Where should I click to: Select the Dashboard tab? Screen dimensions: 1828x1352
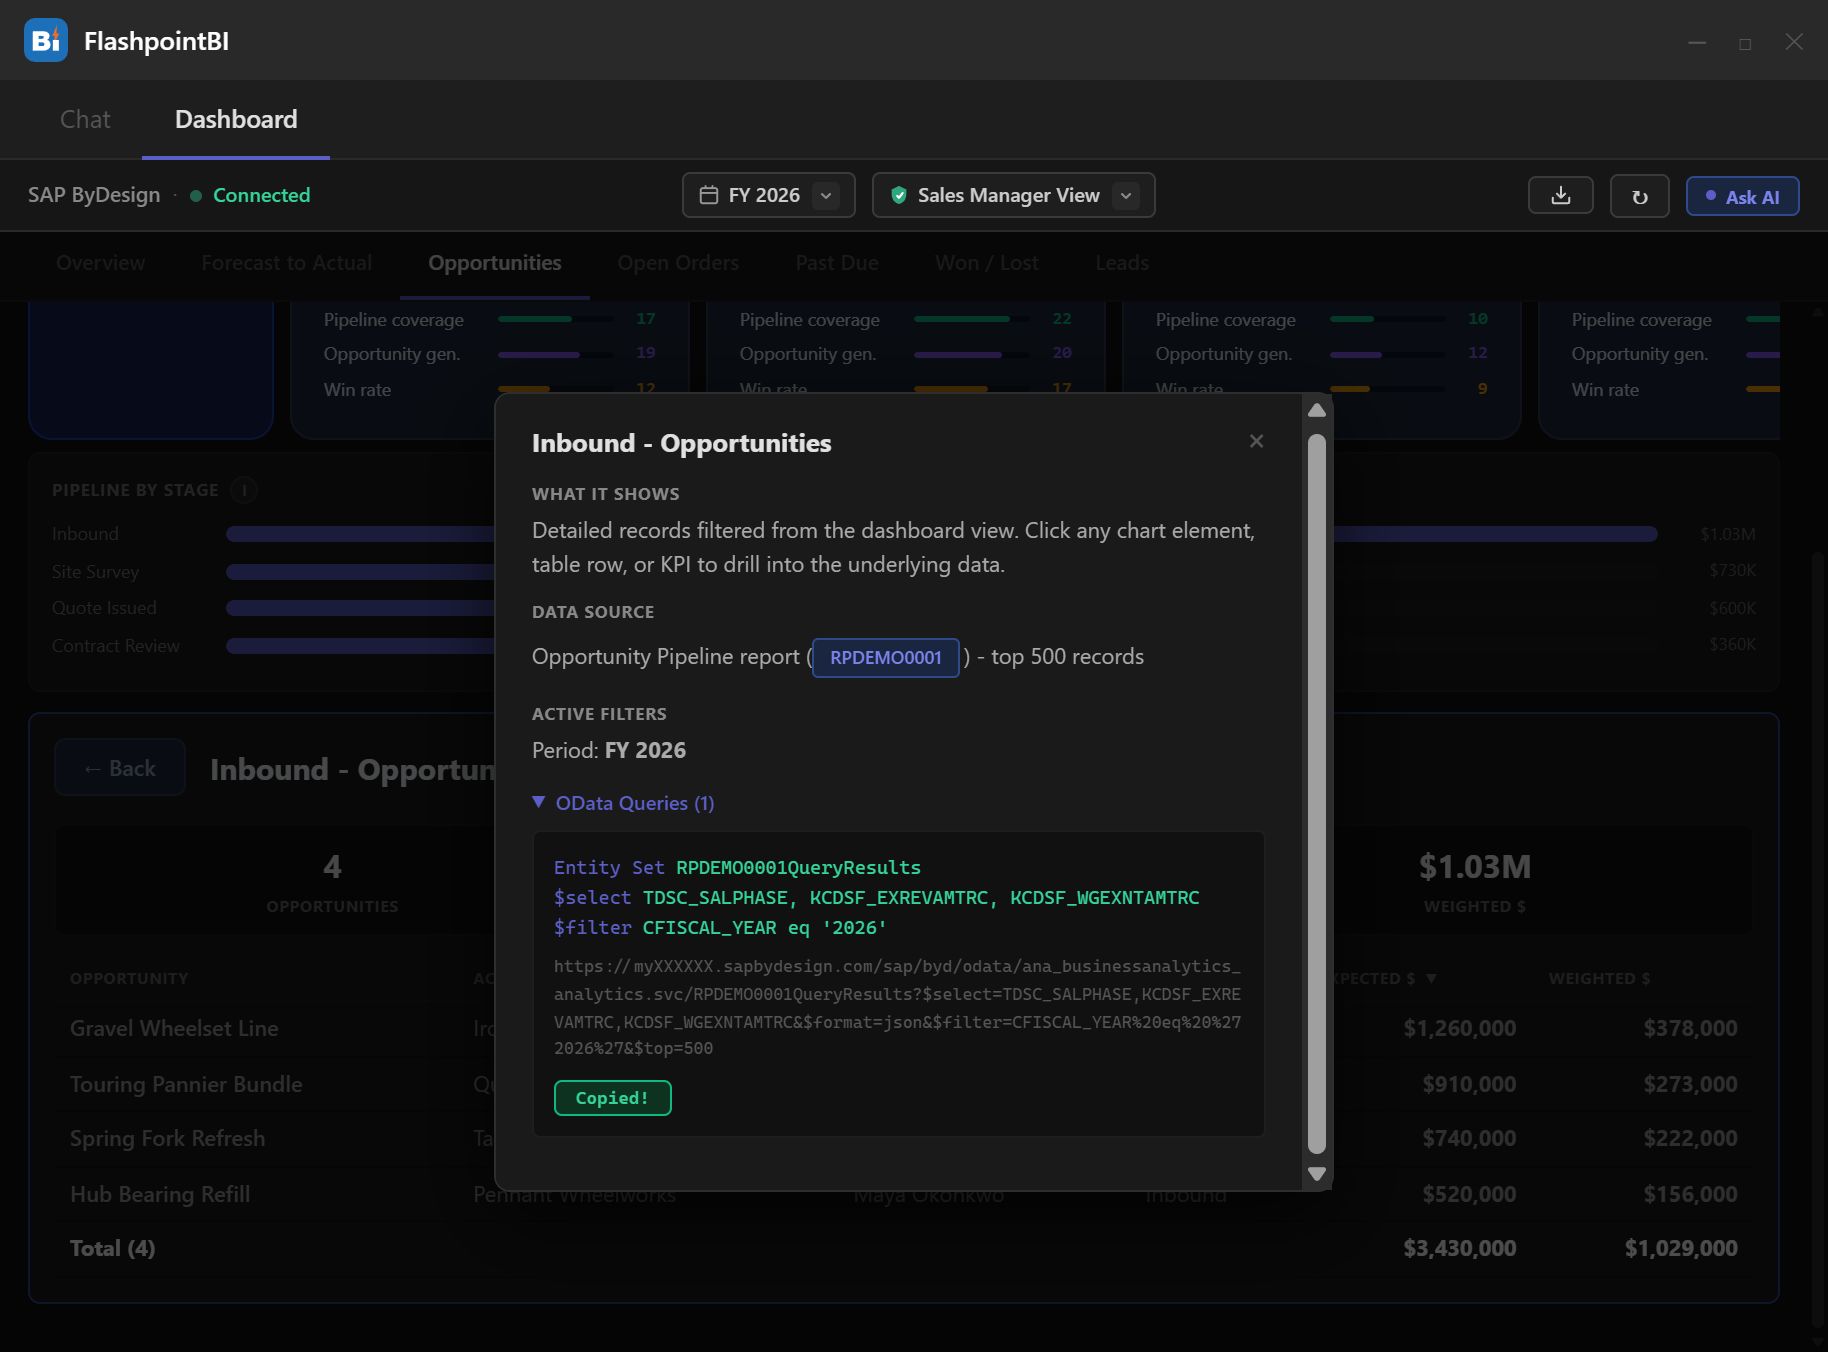pos(236,119)
